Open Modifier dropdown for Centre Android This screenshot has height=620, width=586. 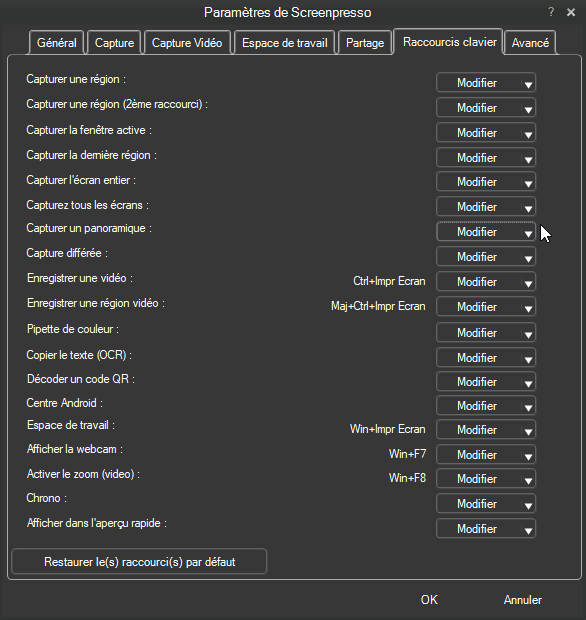486,406
